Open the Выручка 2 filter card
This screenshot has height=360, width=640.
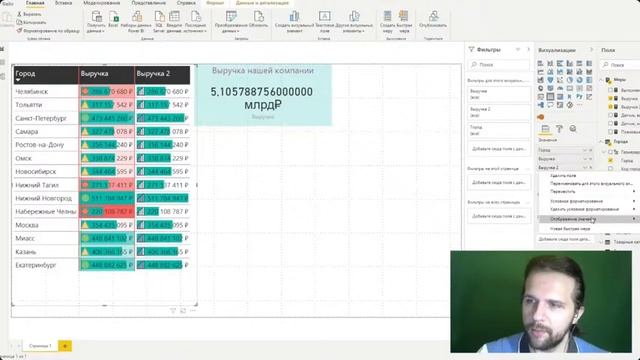[x=499, y=112]
